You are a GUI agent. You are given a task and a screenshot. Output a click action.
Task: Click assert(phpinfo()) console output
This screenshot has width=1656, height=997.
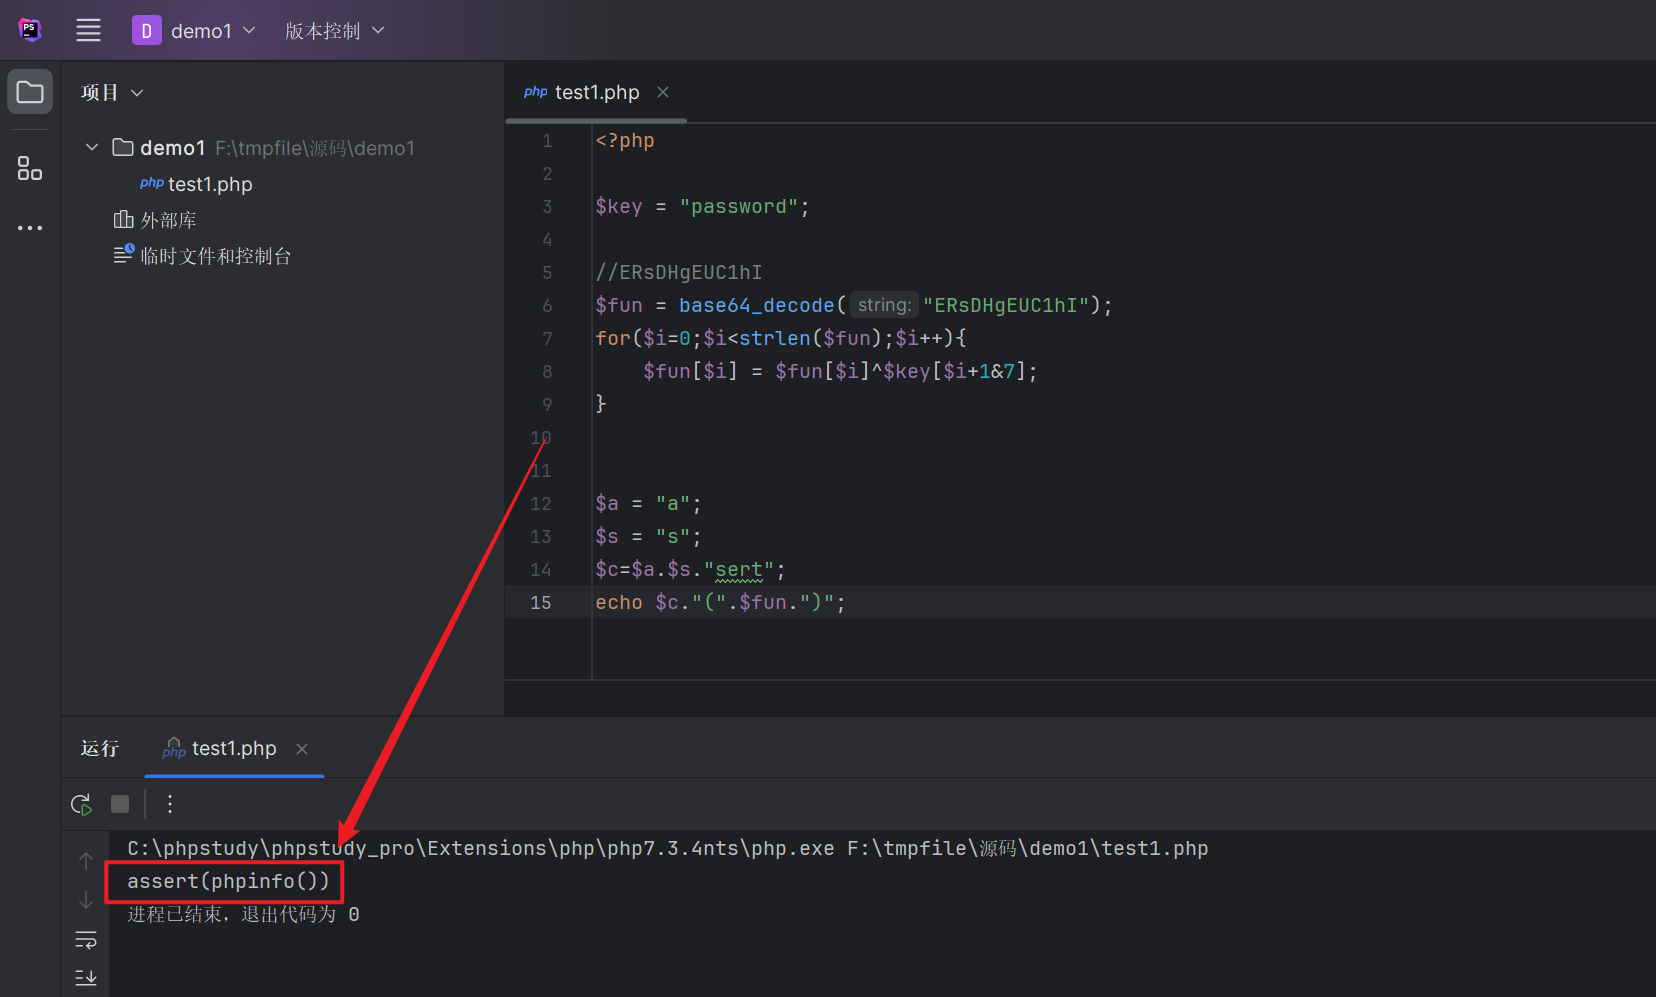coord(228,881)
